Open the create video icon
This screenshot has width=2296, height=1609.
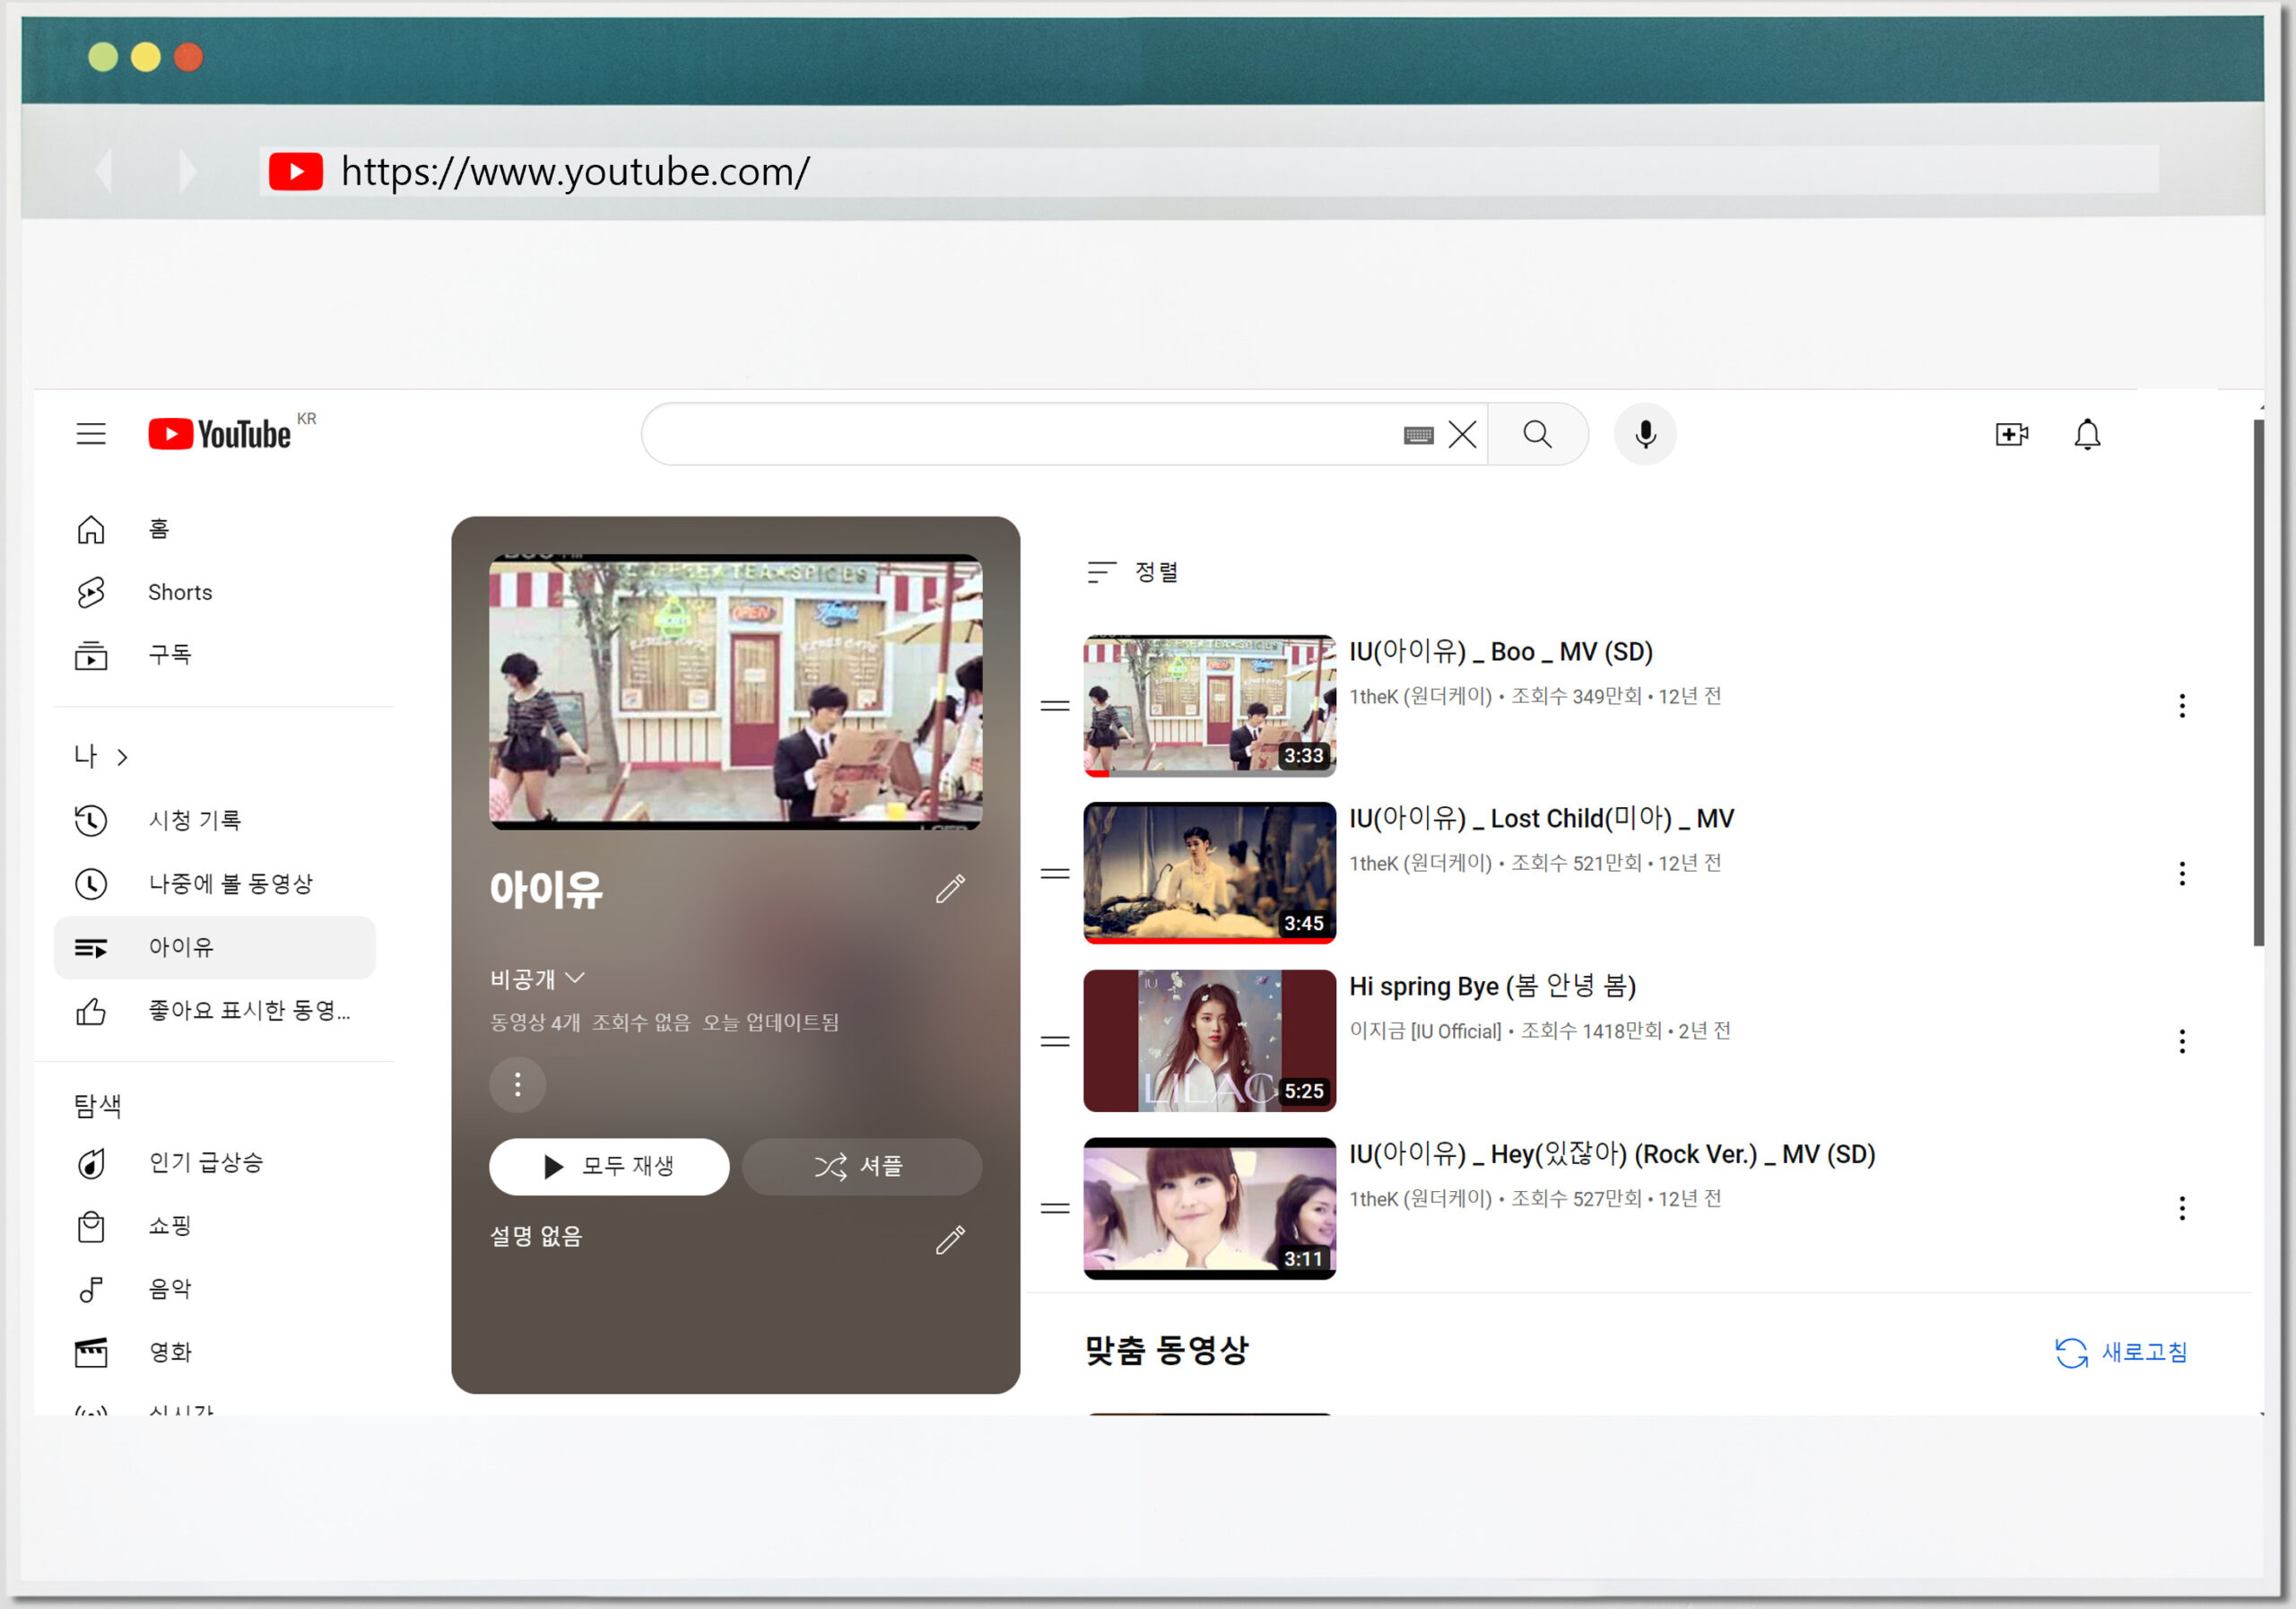coord(2012,434)
